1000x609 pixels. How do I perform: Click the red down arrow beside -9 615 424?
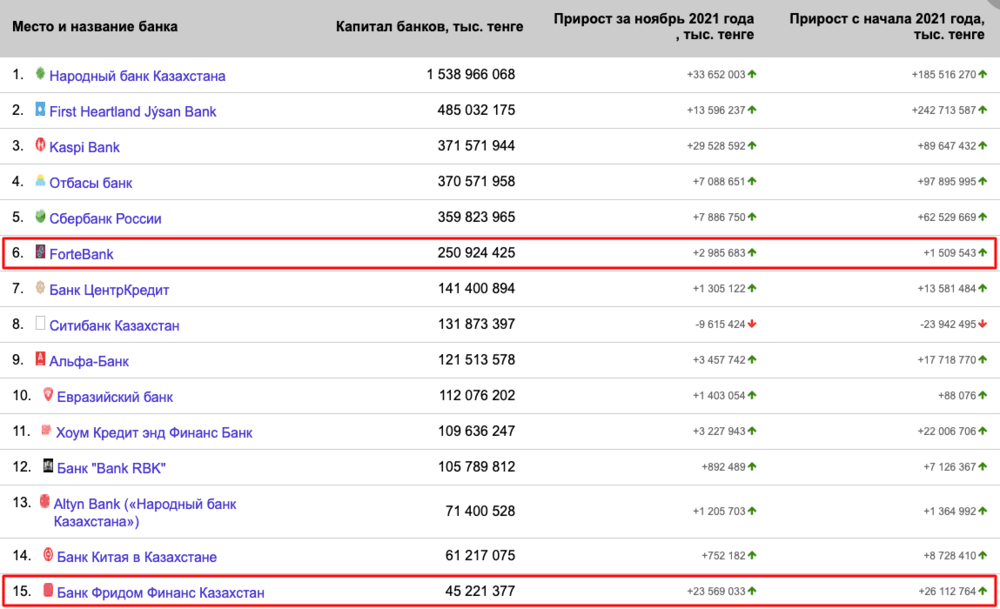click(x=752, y=324)
